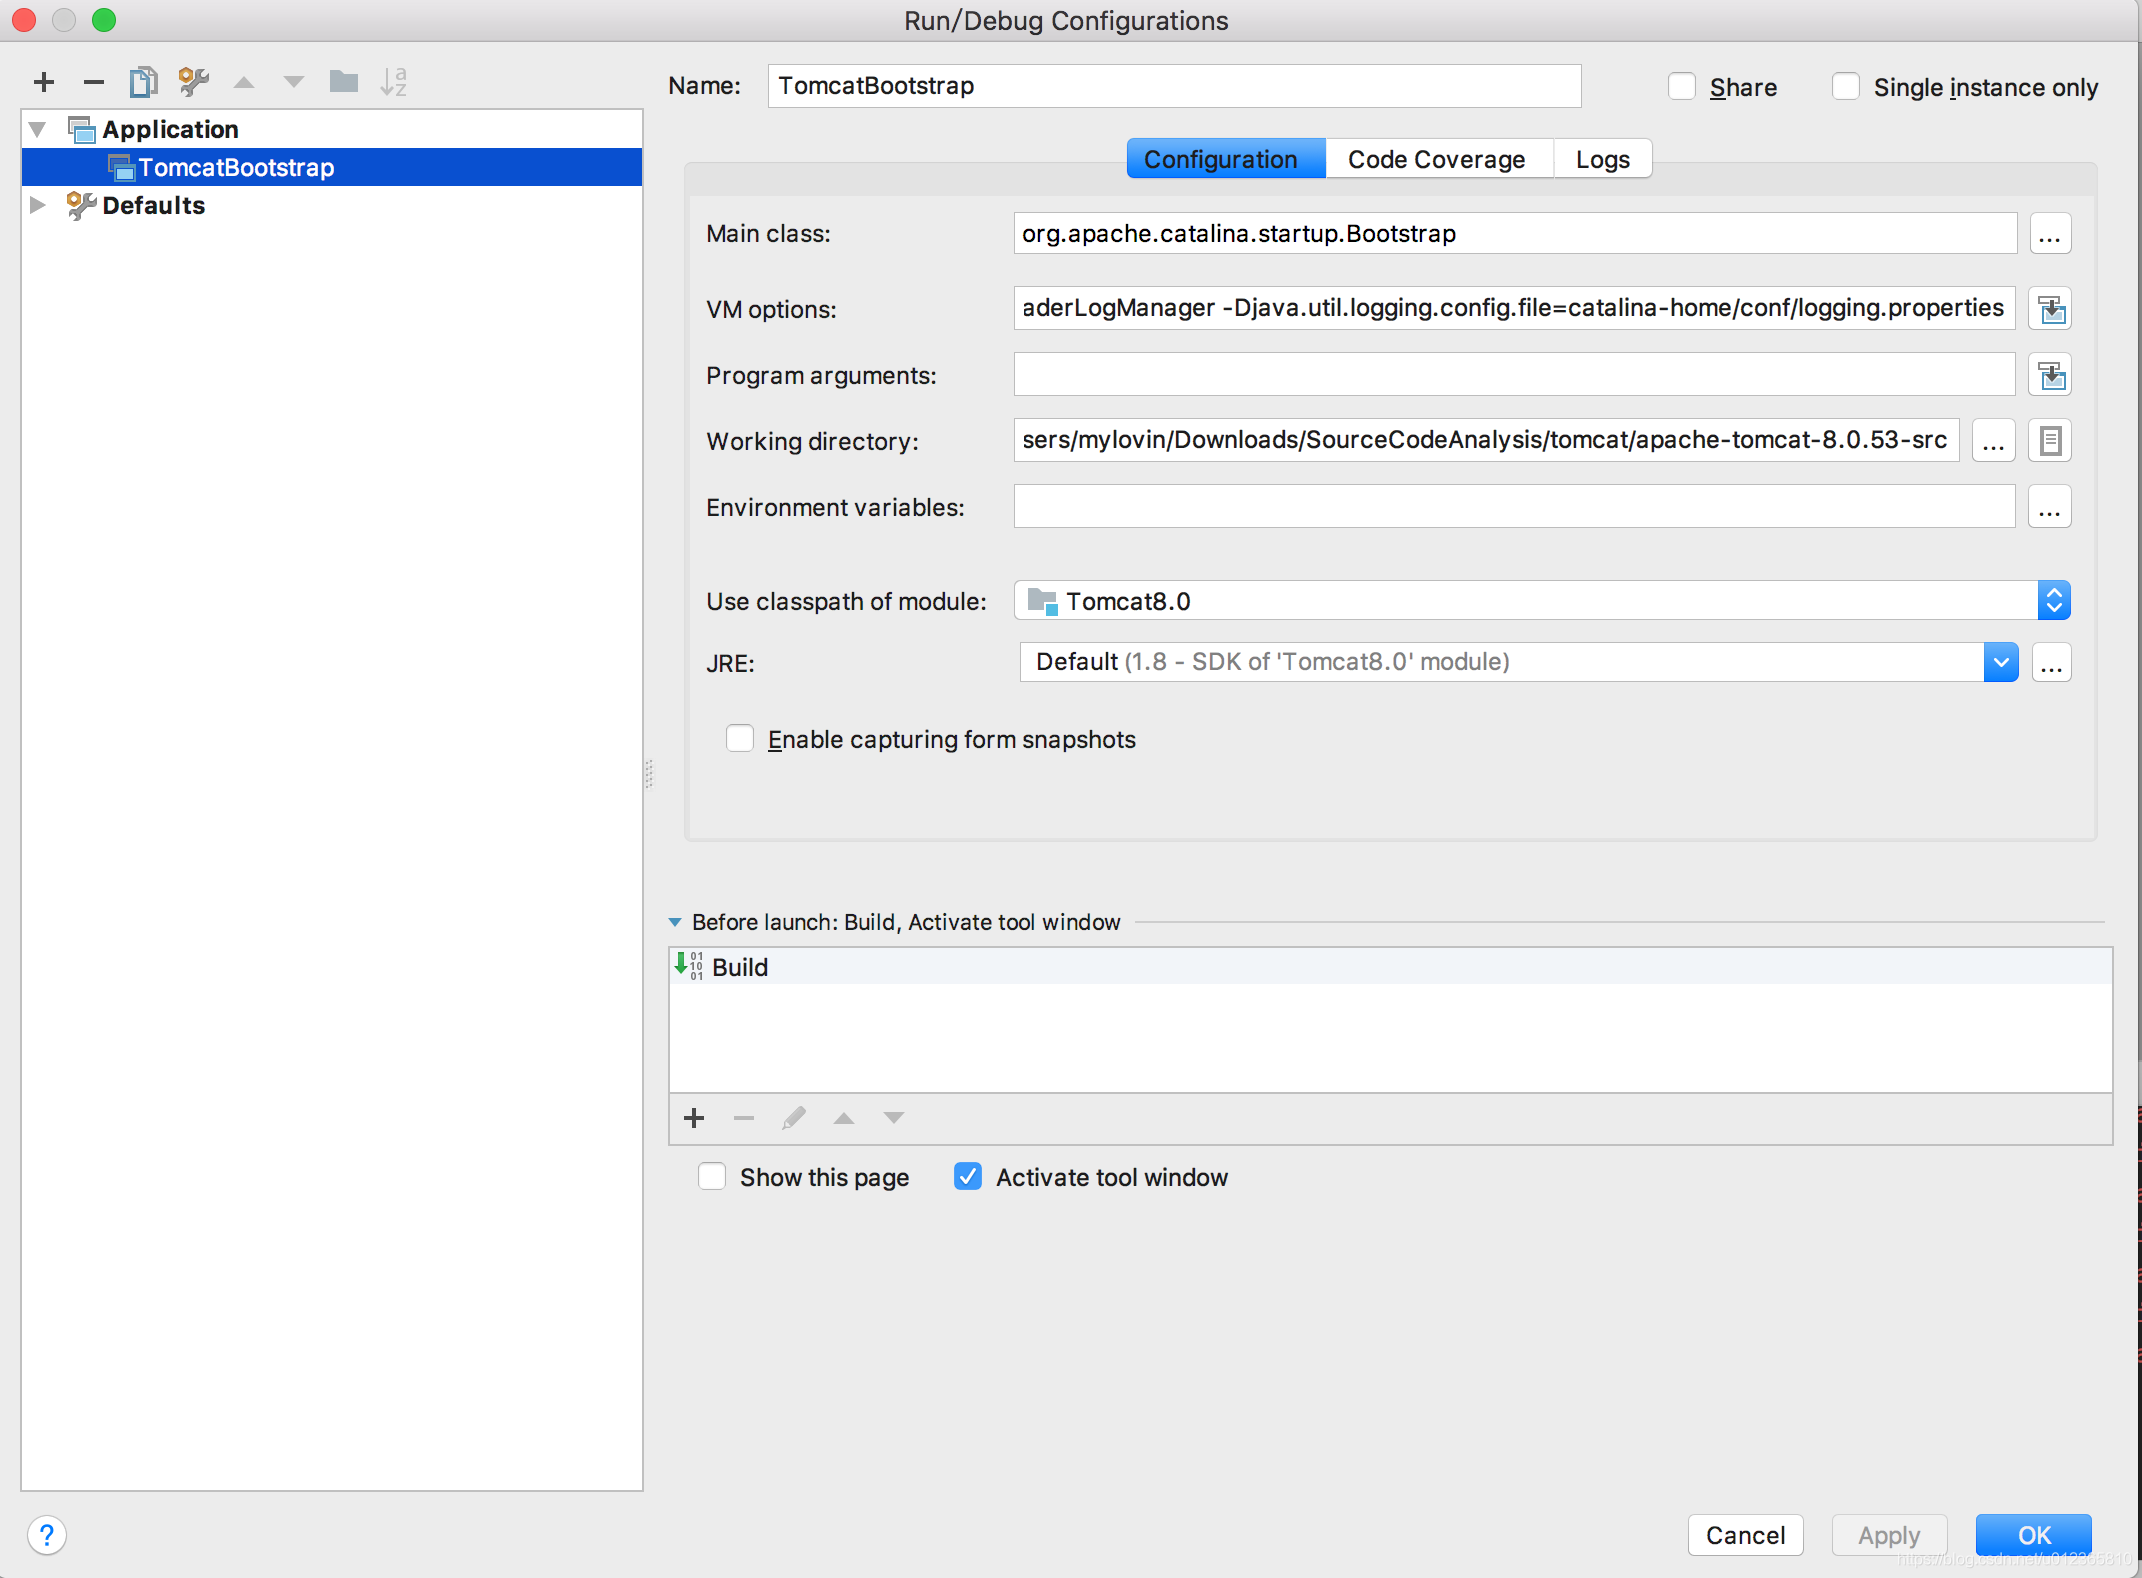This screenshot has width=2142, height=1578.
Task: Focus the Environment variables field
Action: pos(1515,507)
